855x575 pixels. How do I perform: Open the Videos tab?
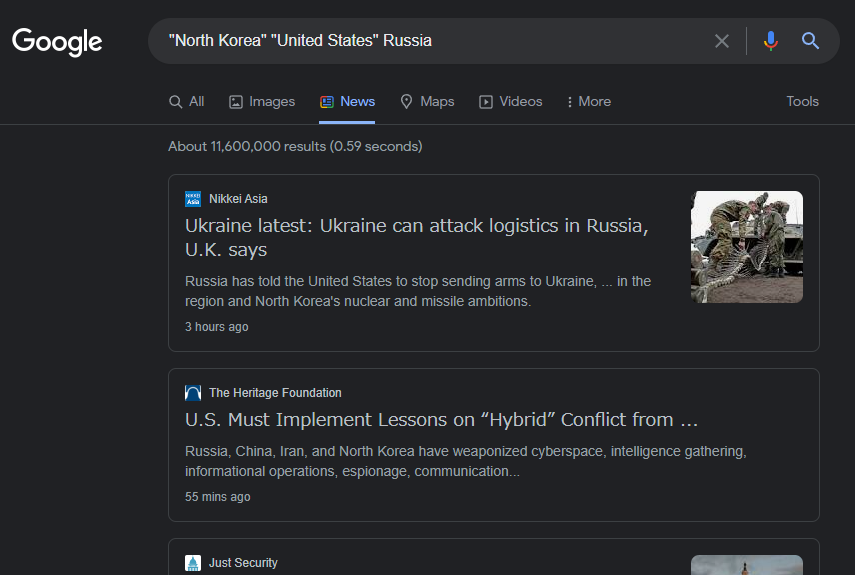510,102
